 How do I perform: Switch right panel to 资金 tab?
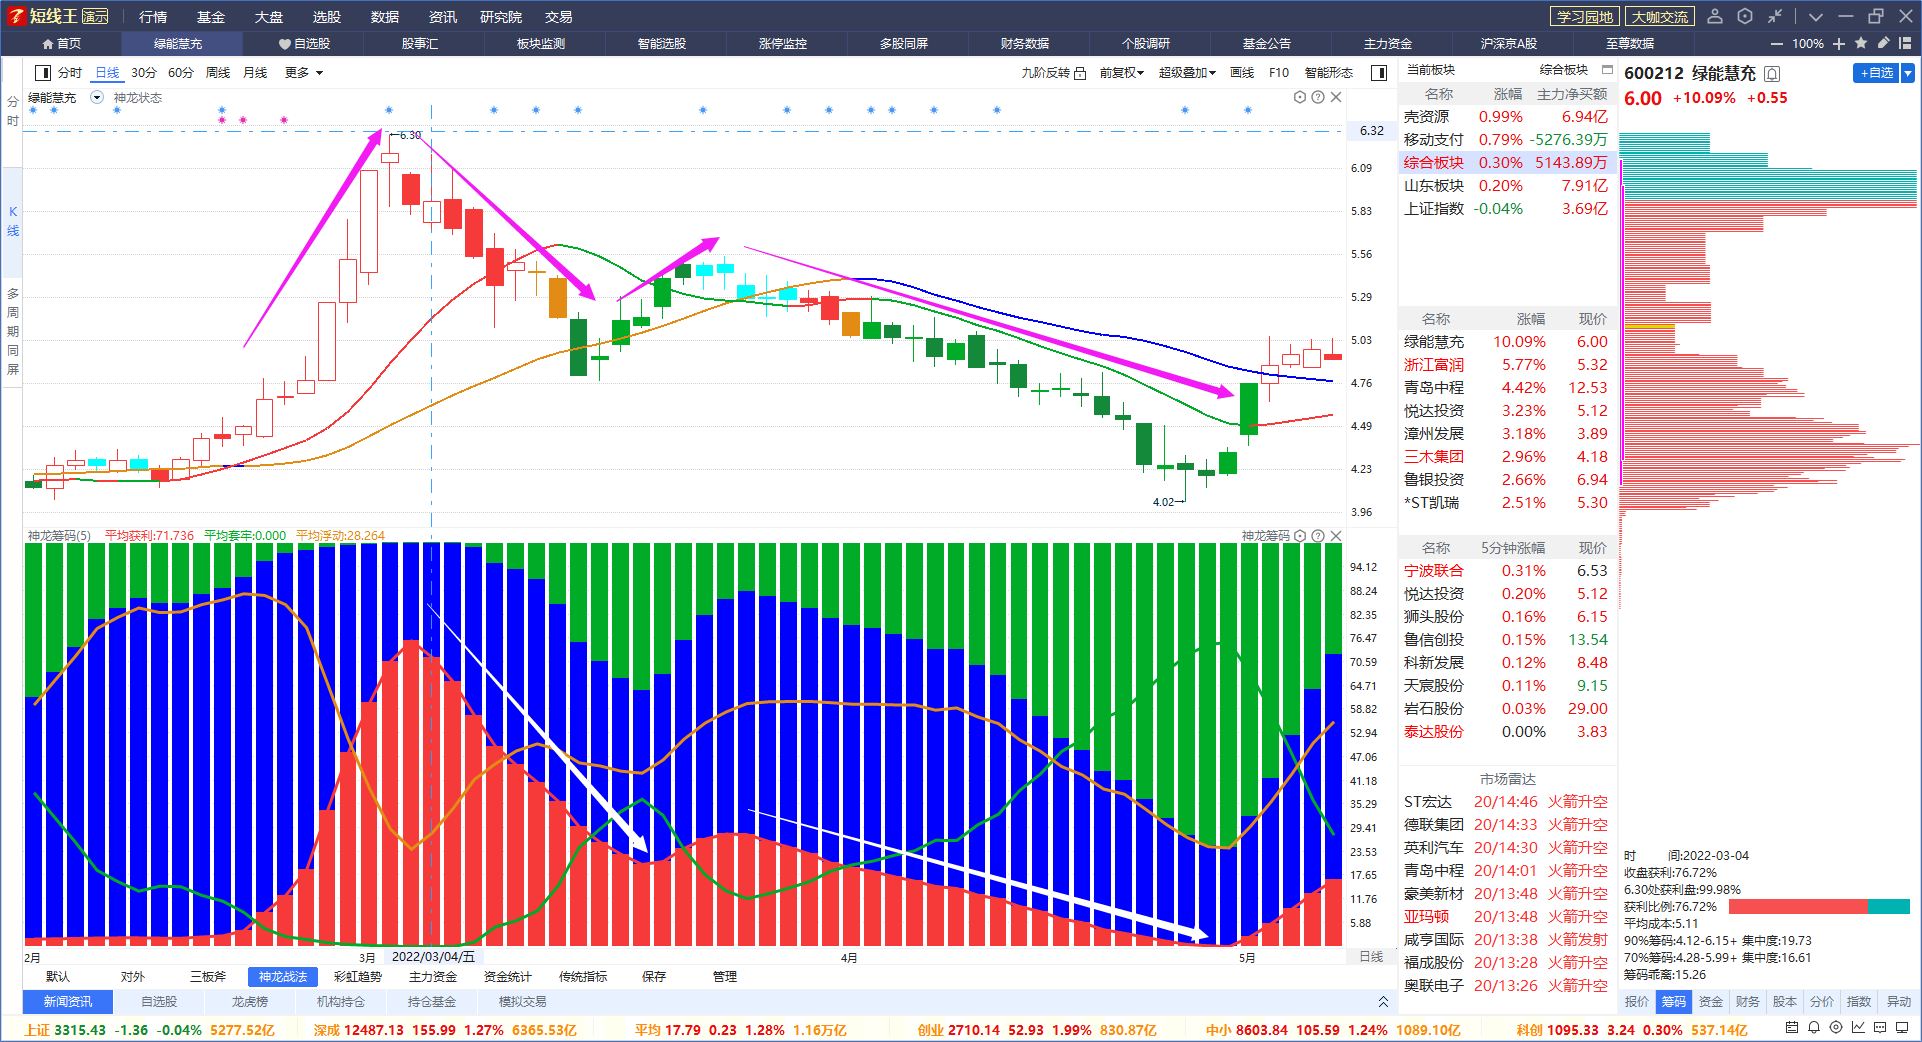coord(1711,1002)
